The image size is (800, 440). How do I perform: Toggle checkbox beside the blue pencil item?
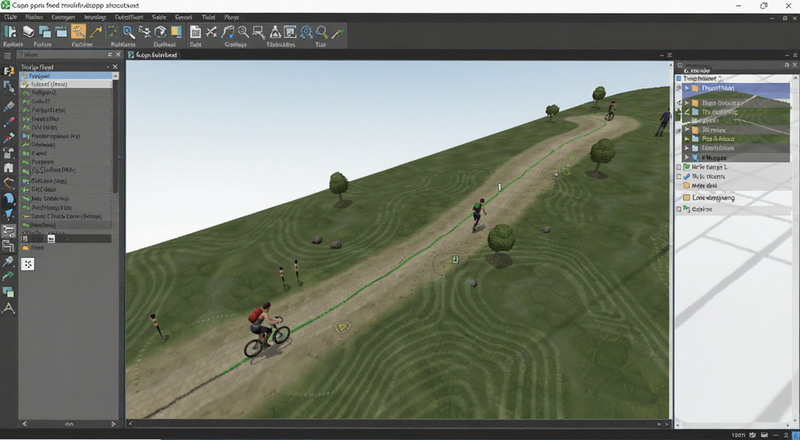[679, 176]
